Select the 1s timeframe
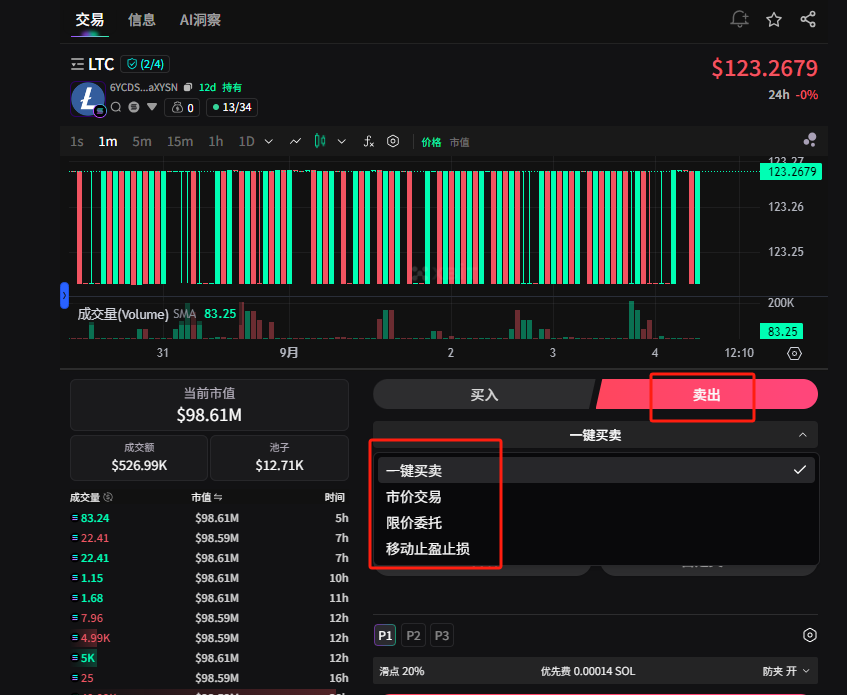This screenshot has width=847, height=695. click(77, 141)
